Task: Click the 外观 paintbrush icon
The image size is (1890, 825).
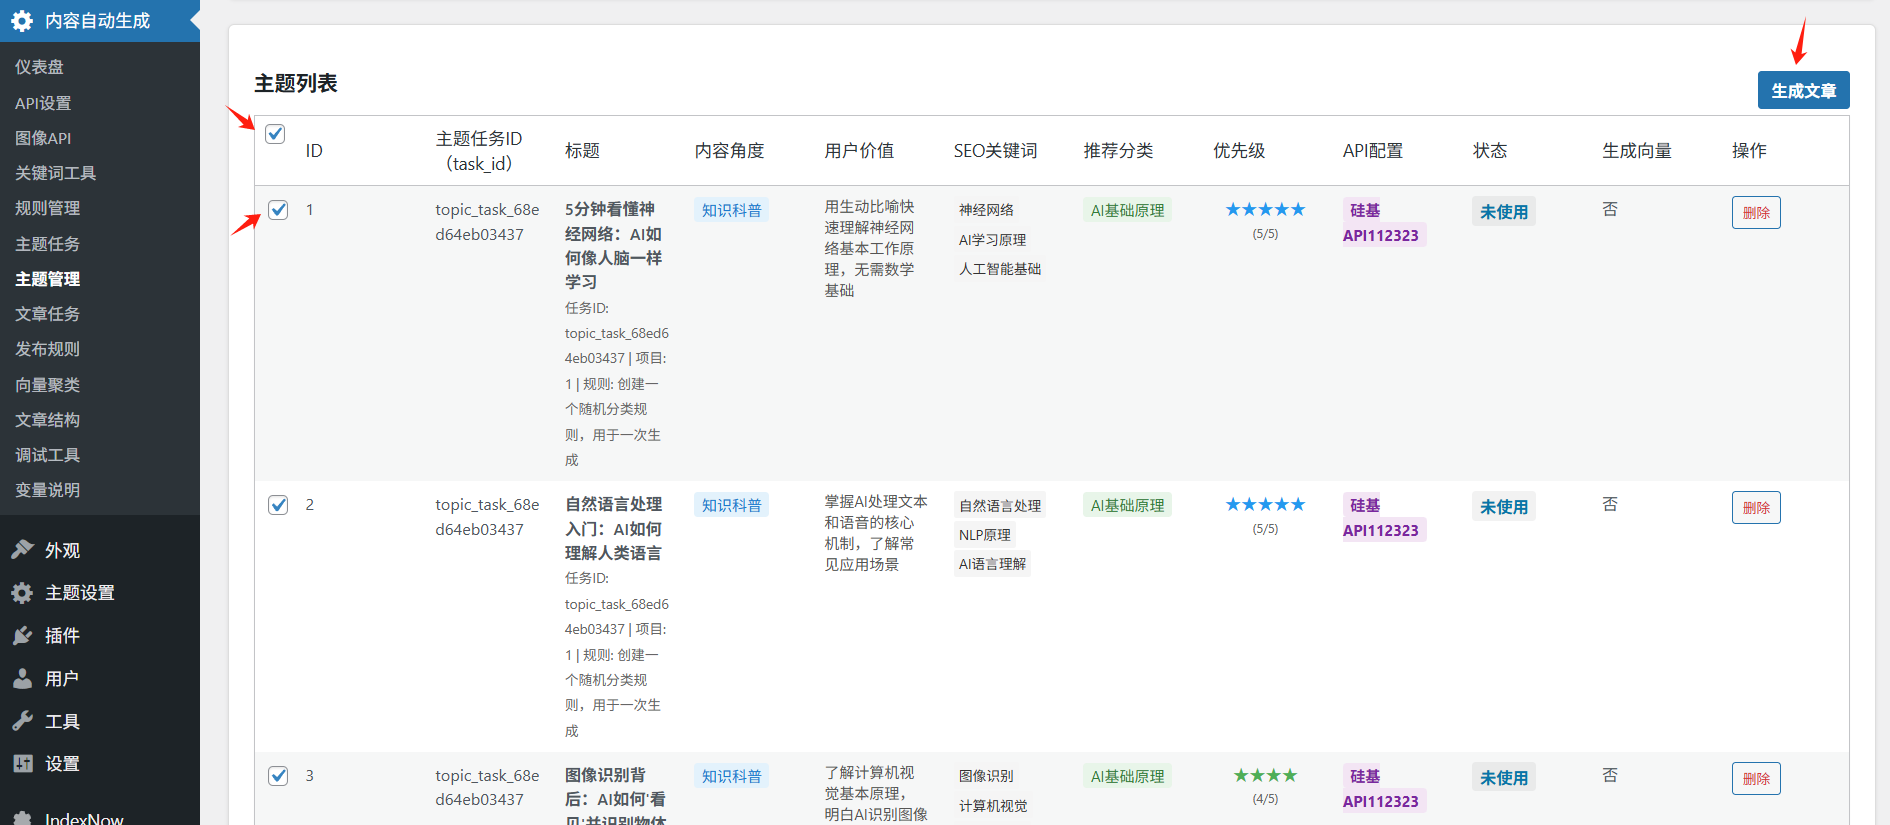Action: 22,550
